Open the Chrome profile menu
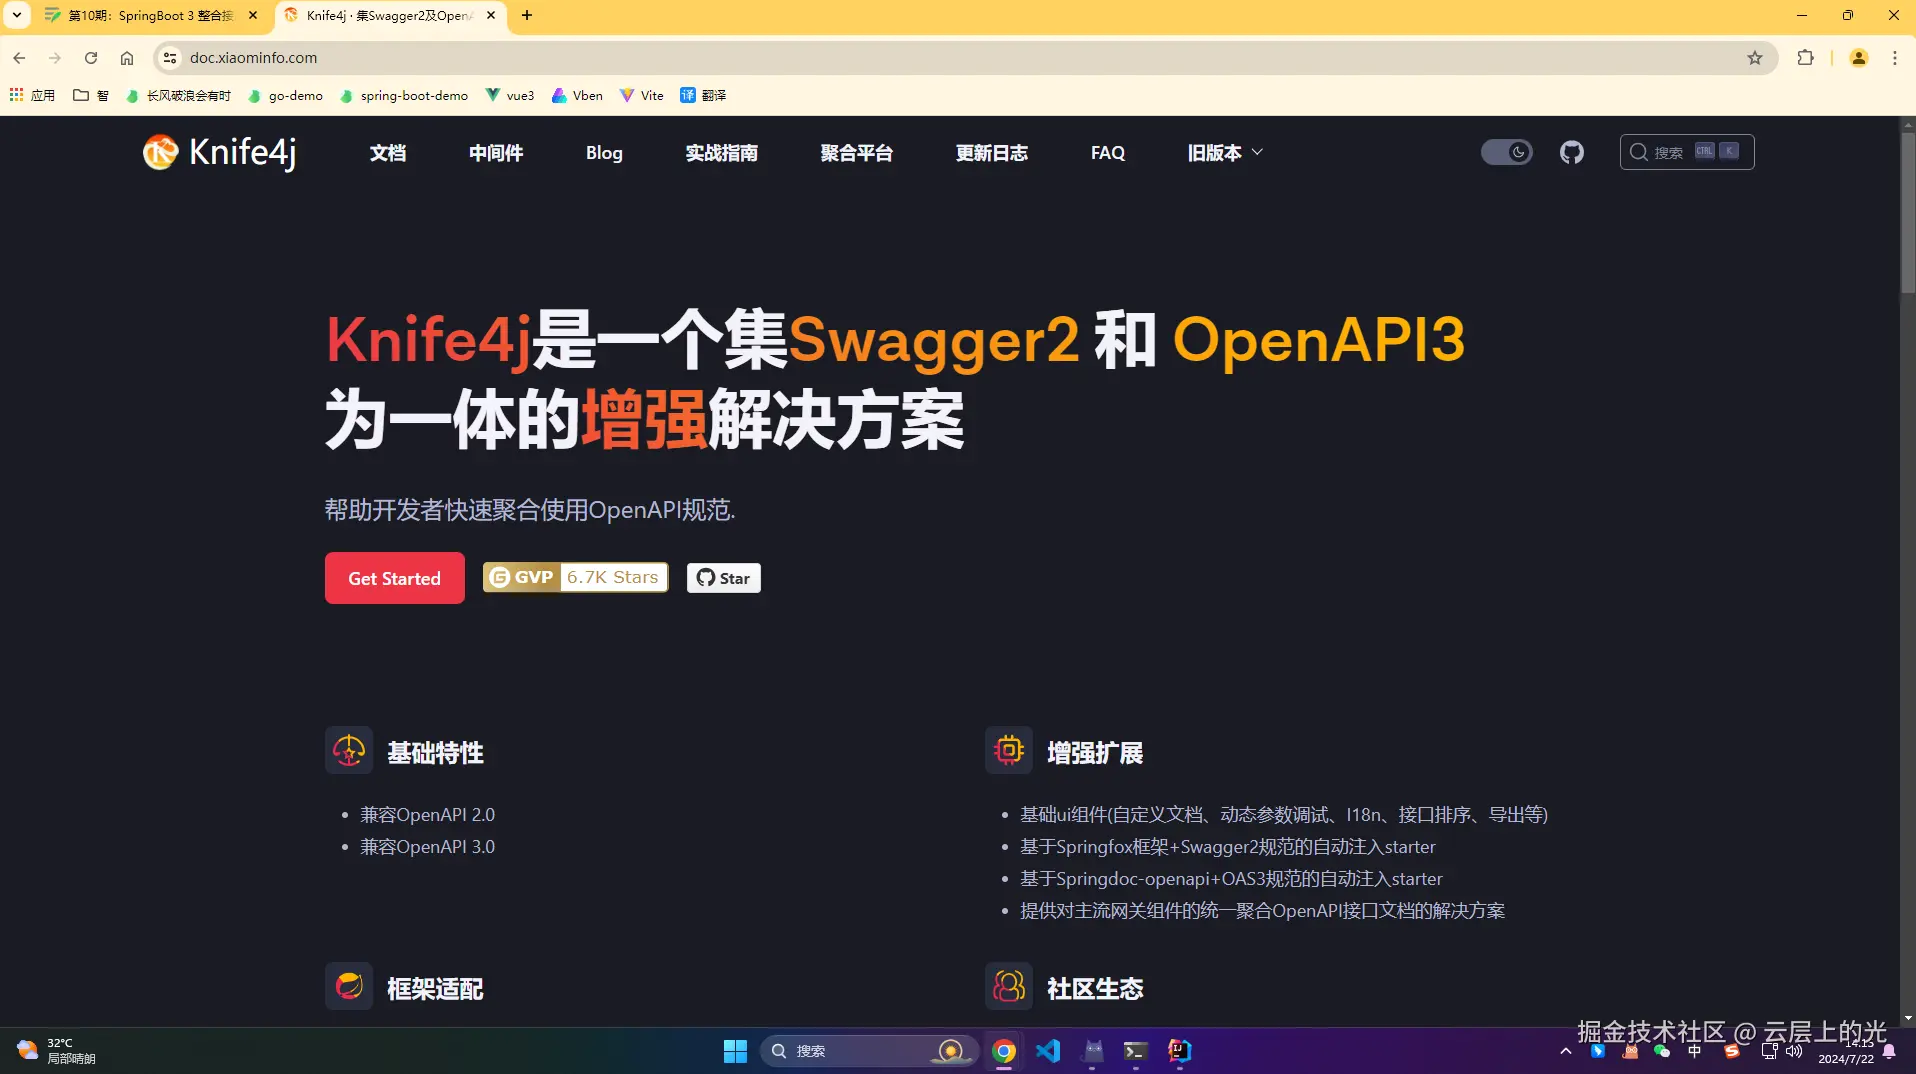Viewport: 1916px width, 1074px height. pos(1859,58)
